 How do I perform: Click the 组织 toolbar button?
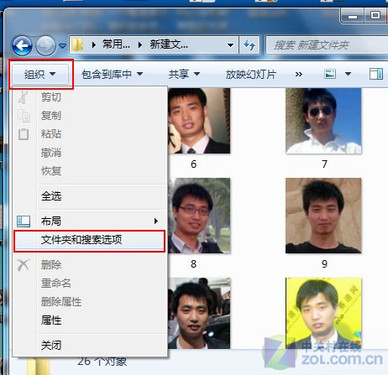coord(40,74)
